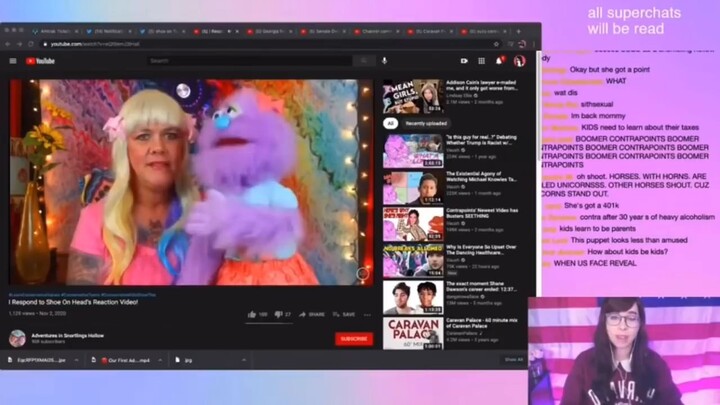Open the more actions ellipsis under video
Viewport: 720px width, 405px height.
point(367,315)
